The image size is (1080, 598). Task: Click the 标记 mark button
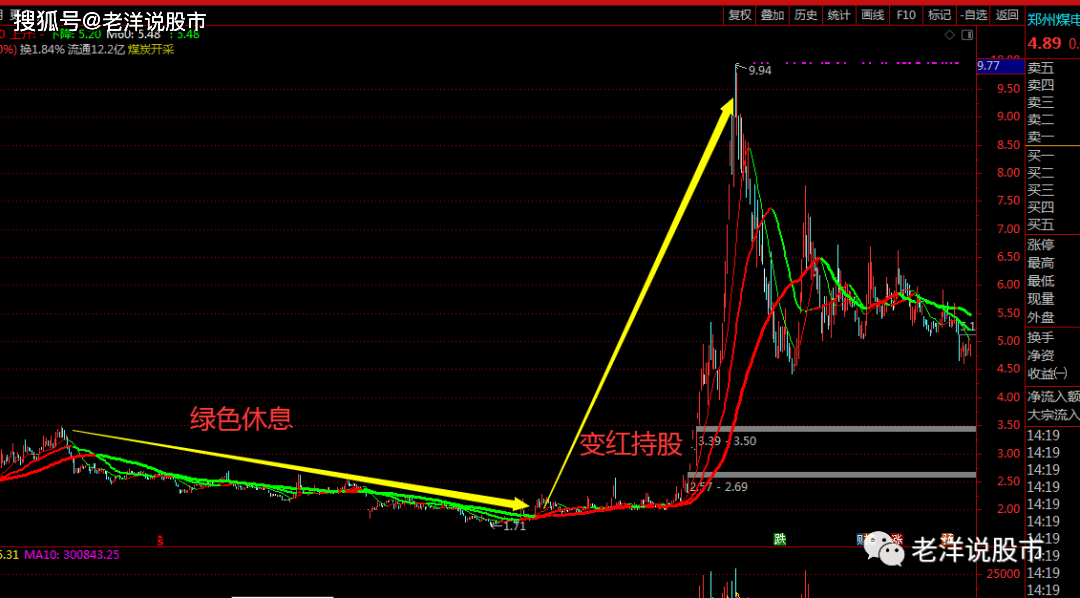[x=939, y=14]
